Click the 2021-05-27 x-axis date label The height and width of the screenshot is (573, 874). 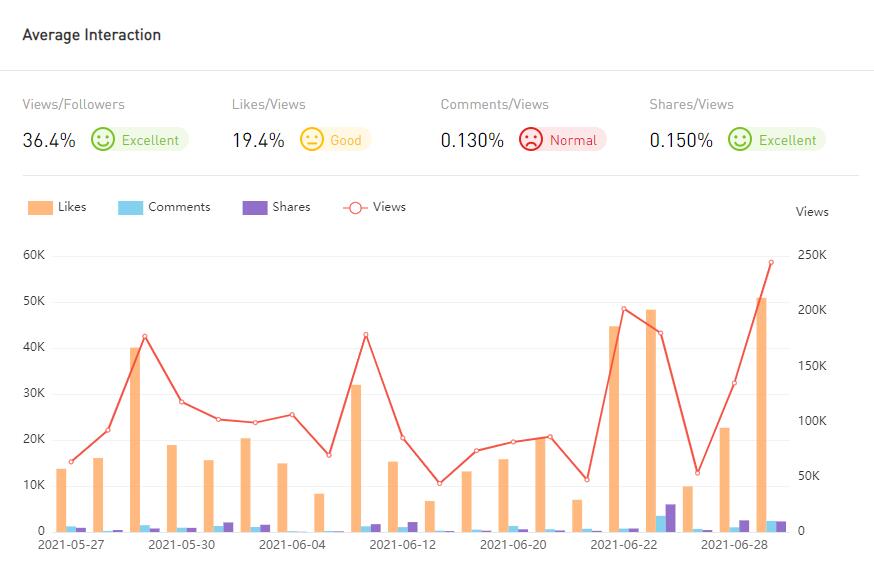pyautogui.click(x=71, y=545)
